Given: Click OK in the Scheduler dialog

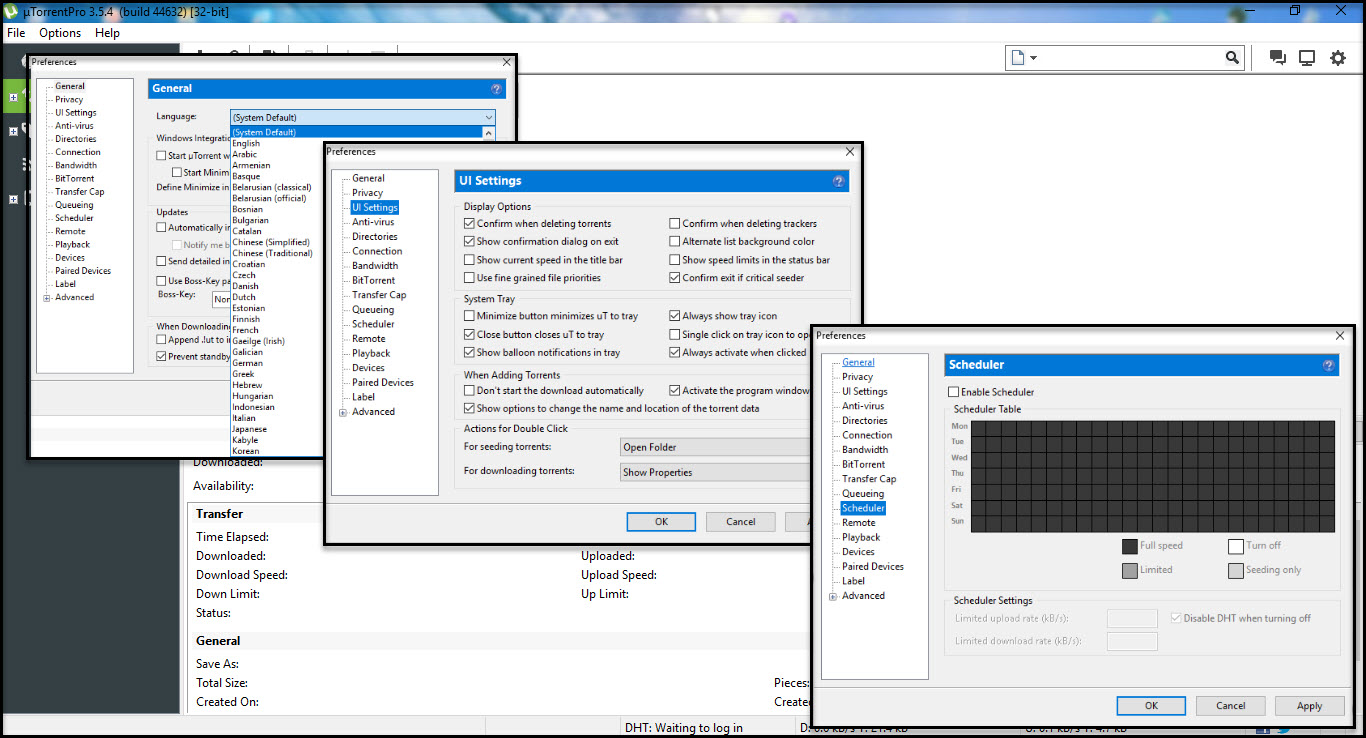Looking at the screenshot, I should 1151,706.
